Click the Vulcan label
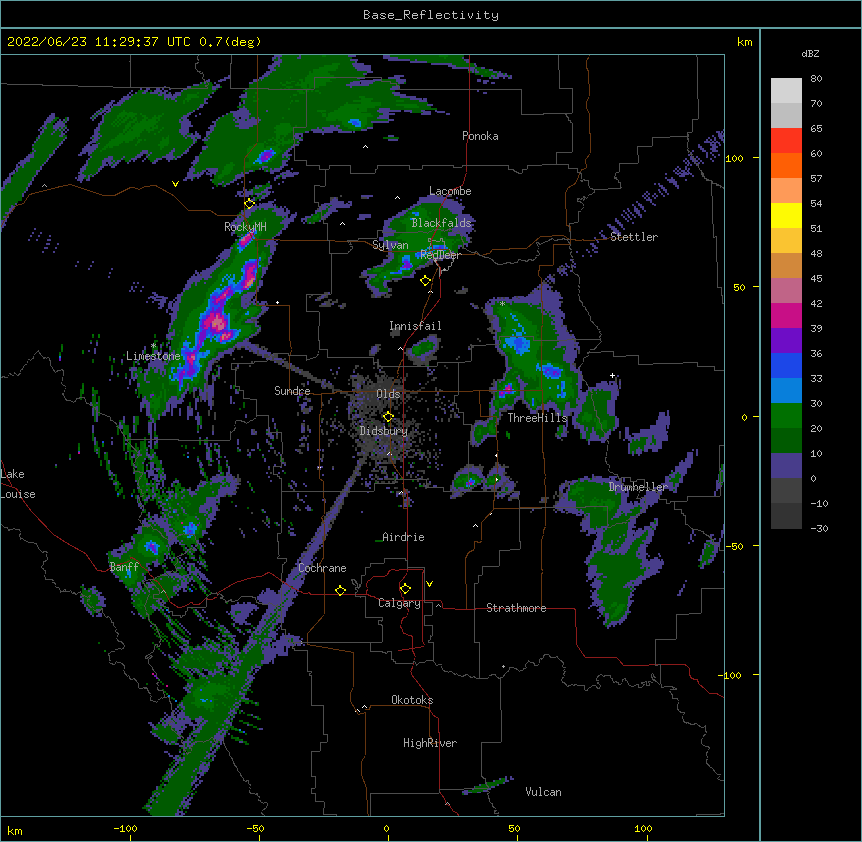Image resolution: width=862 pixels, height=842 pixels. (543, 792)
